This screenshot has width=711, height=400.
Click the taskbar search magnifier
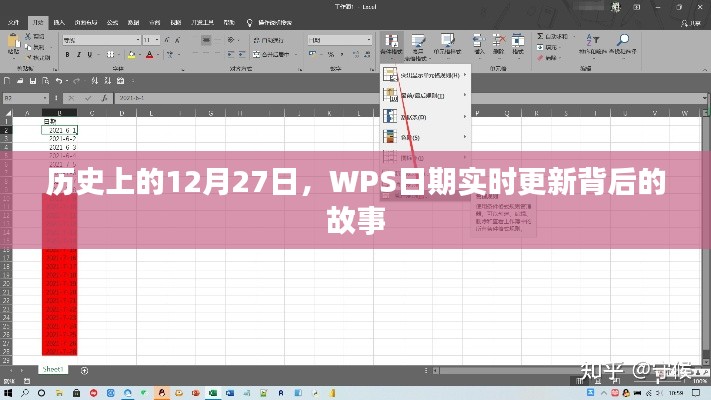24,393
